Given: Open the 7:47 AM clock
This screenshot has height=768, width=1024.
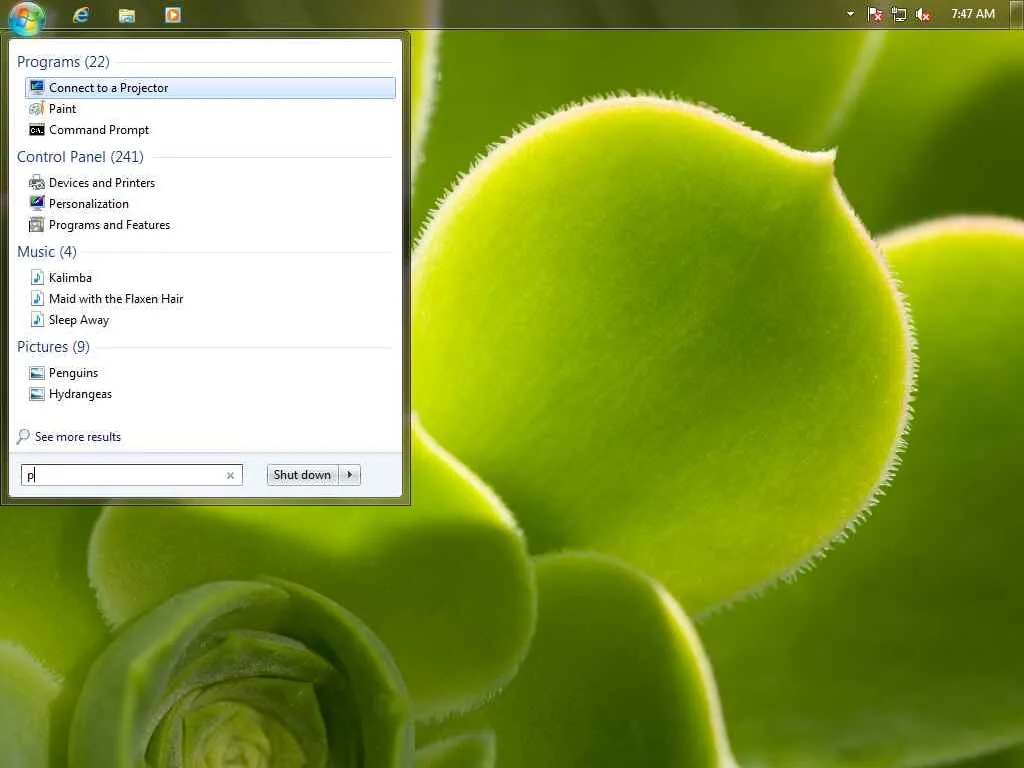Looking at the screenshot, I should coord(973,14).
